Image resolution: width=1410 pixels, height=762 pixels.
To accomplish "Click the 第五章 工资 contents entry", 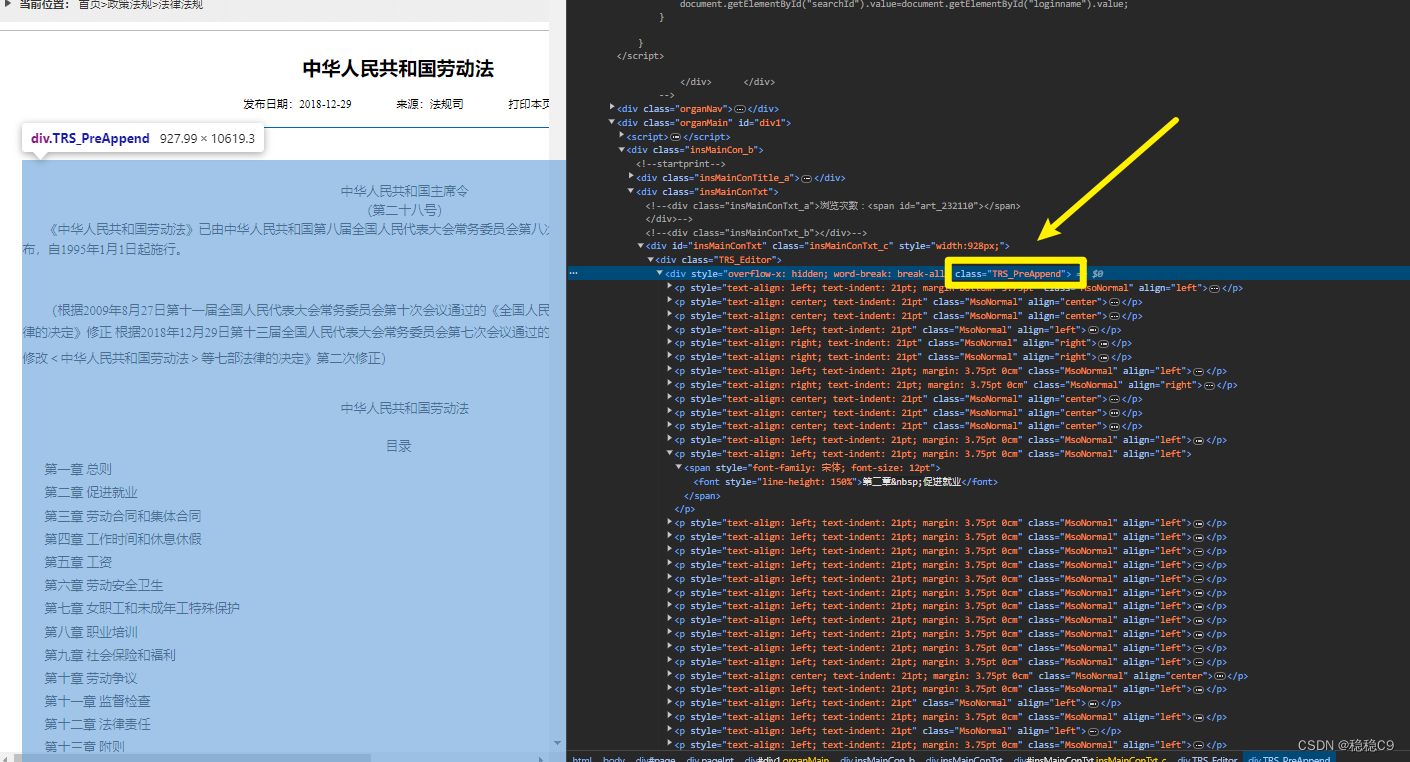I will [x=78, y=562].
